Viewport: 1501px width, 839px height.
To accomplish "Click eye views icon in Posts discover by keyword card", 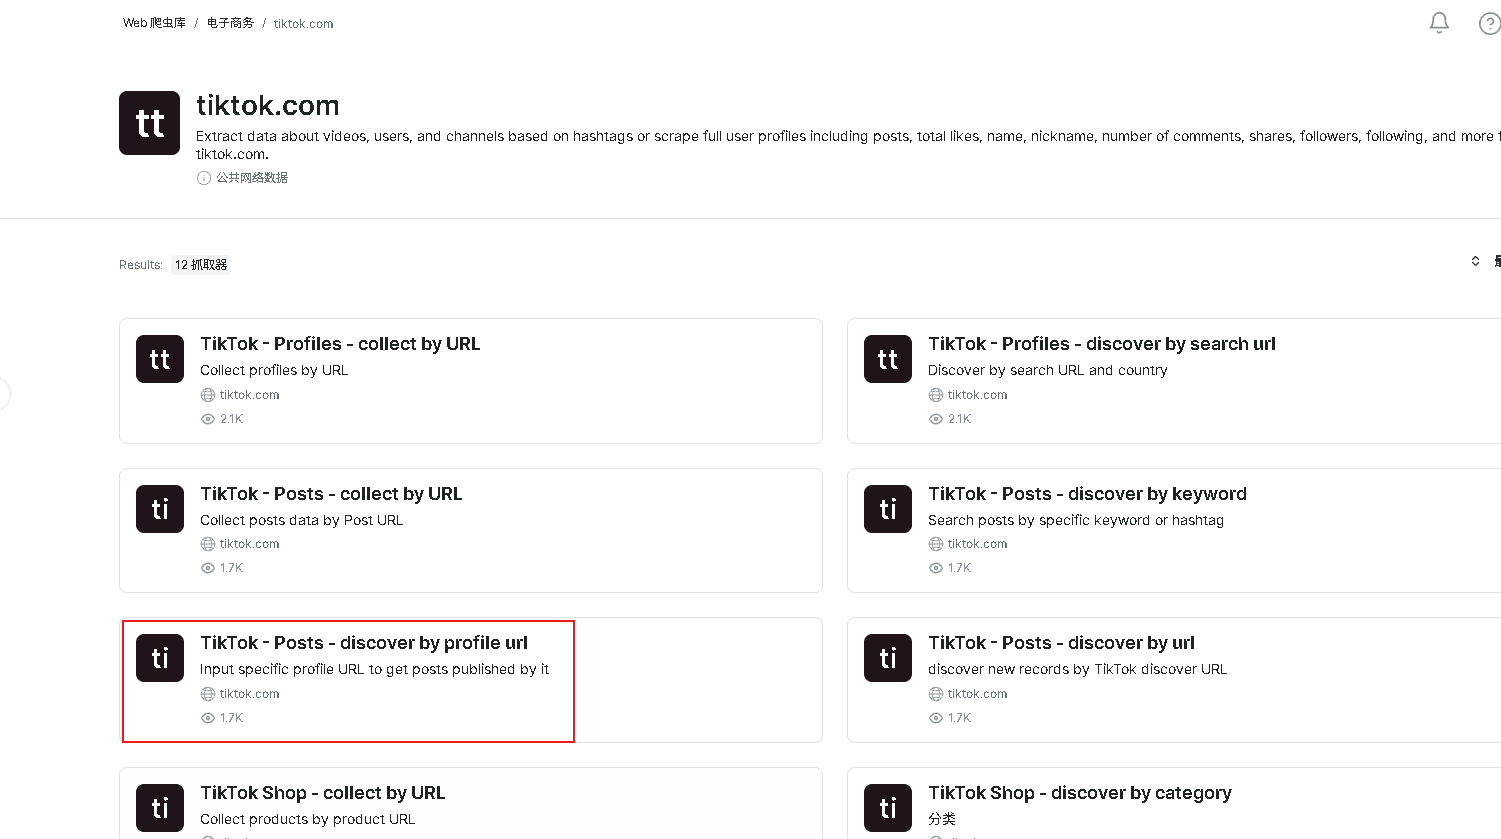I will (x=936, y=568).
